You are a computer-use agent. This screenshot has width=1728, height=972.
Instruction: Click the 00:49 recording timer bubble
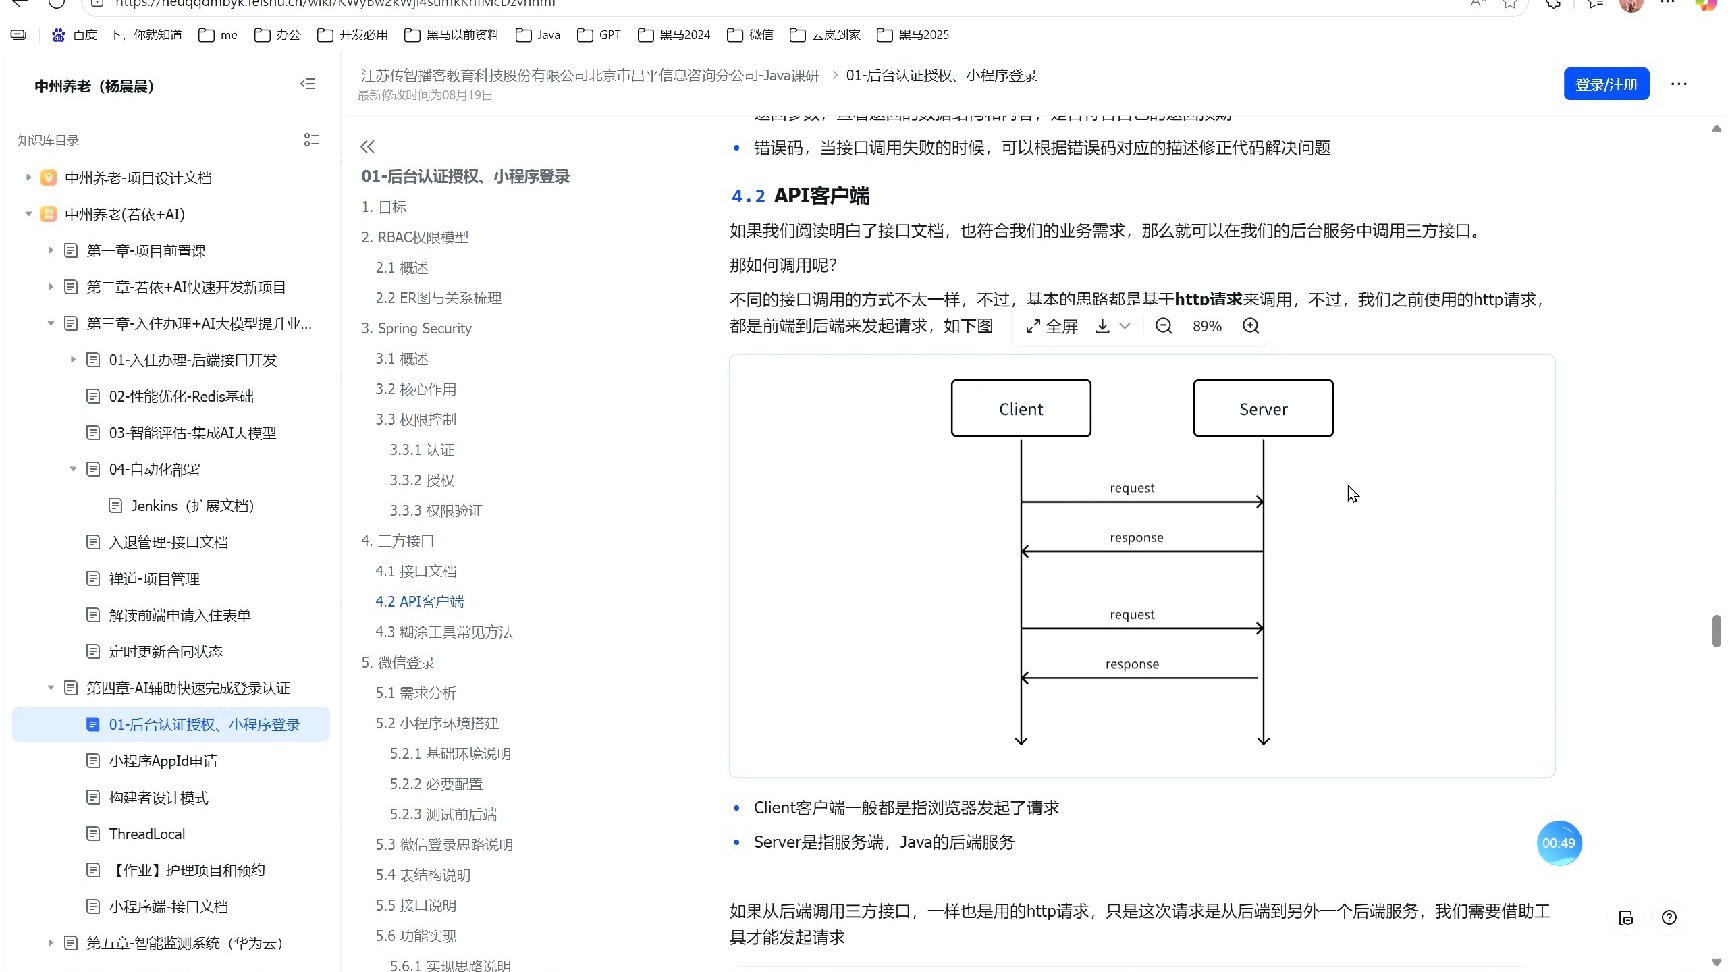click(1559, 843)
